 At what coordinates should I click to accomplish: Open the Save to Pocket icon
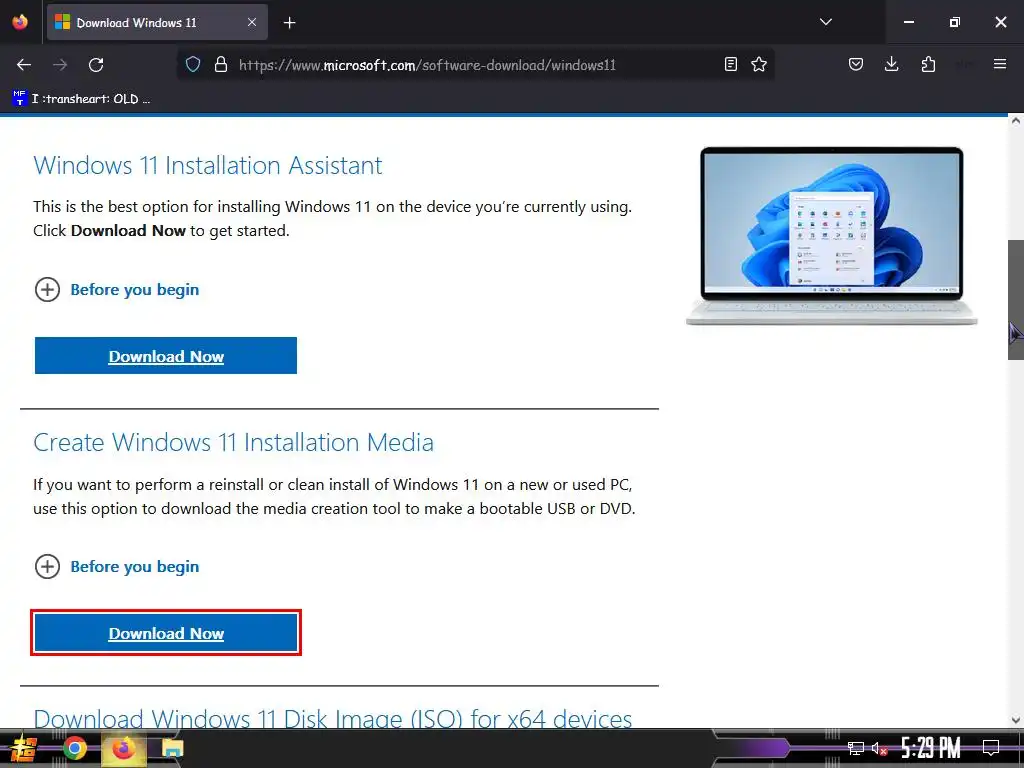(856, 64)
